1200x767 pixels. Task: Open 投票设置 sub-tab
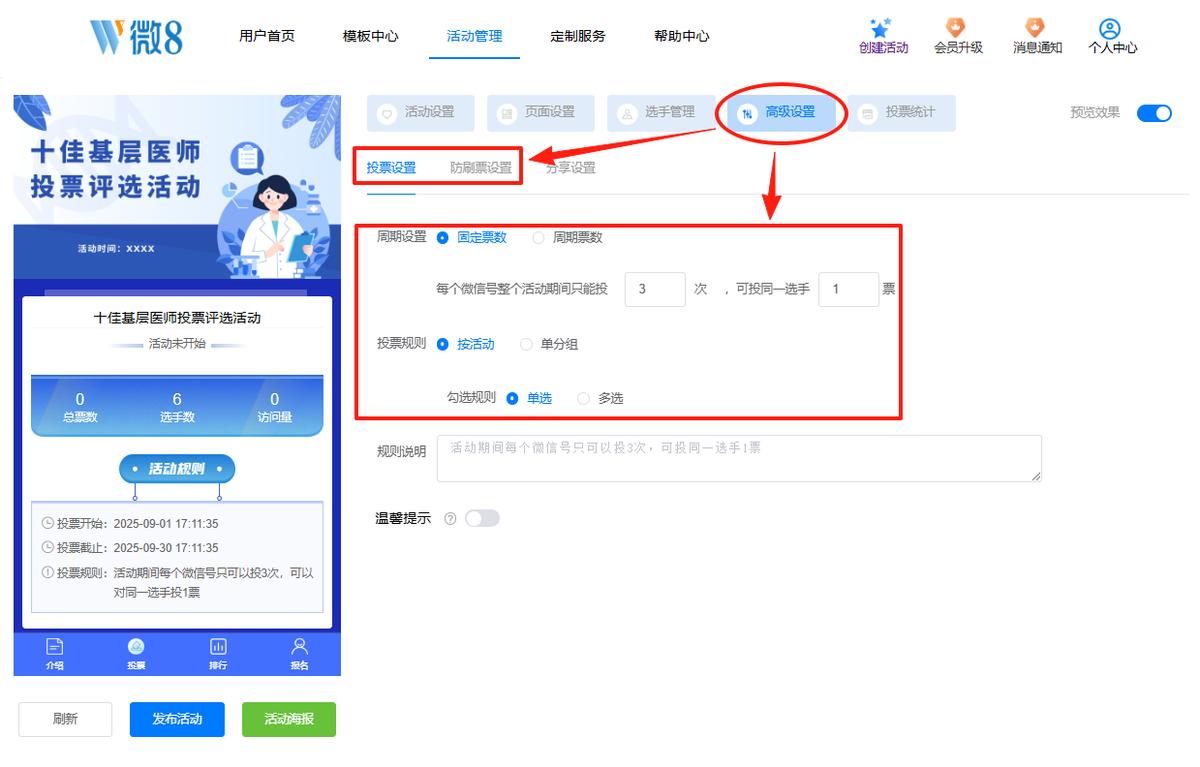click(391, 168)
